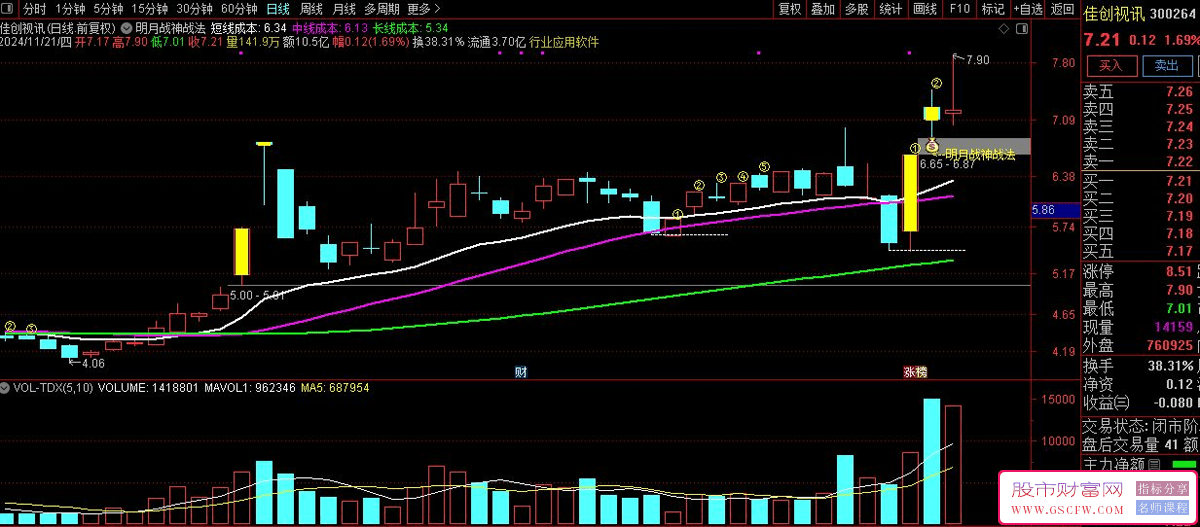Click the 卖五 7.26 order row

click(x=1140, y=91)
